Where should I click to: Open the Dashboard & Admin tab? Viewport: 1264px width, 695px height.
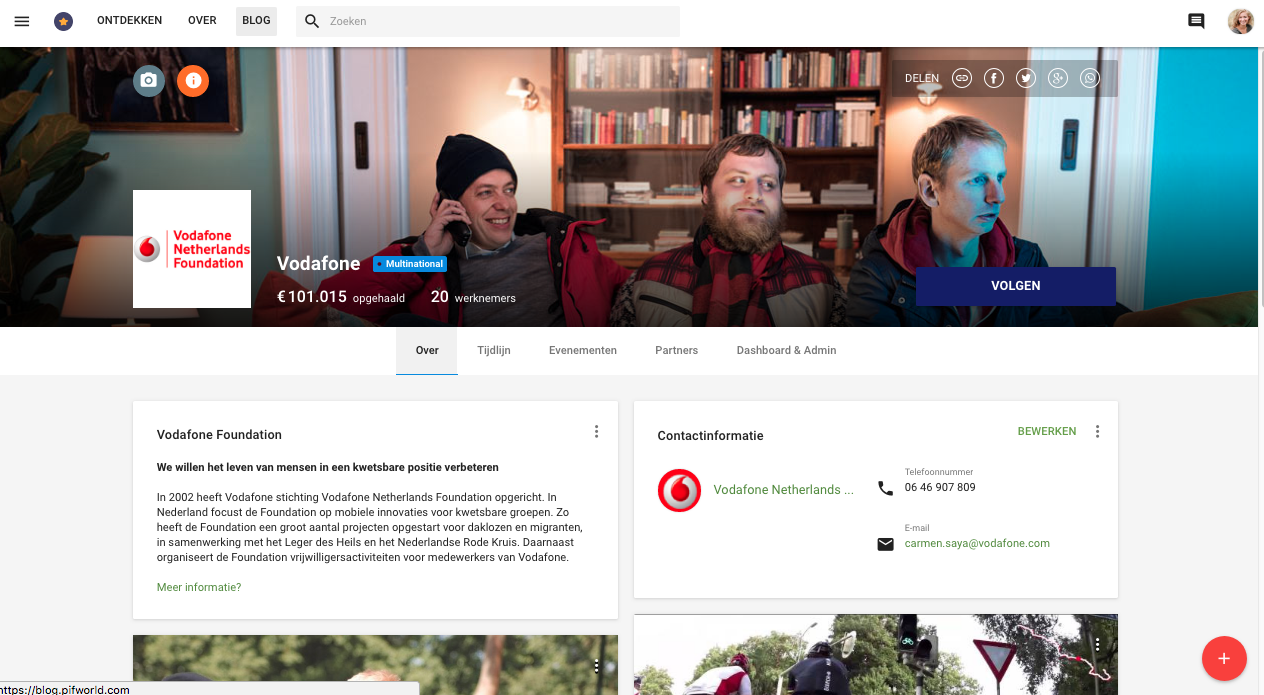point(787,351)
